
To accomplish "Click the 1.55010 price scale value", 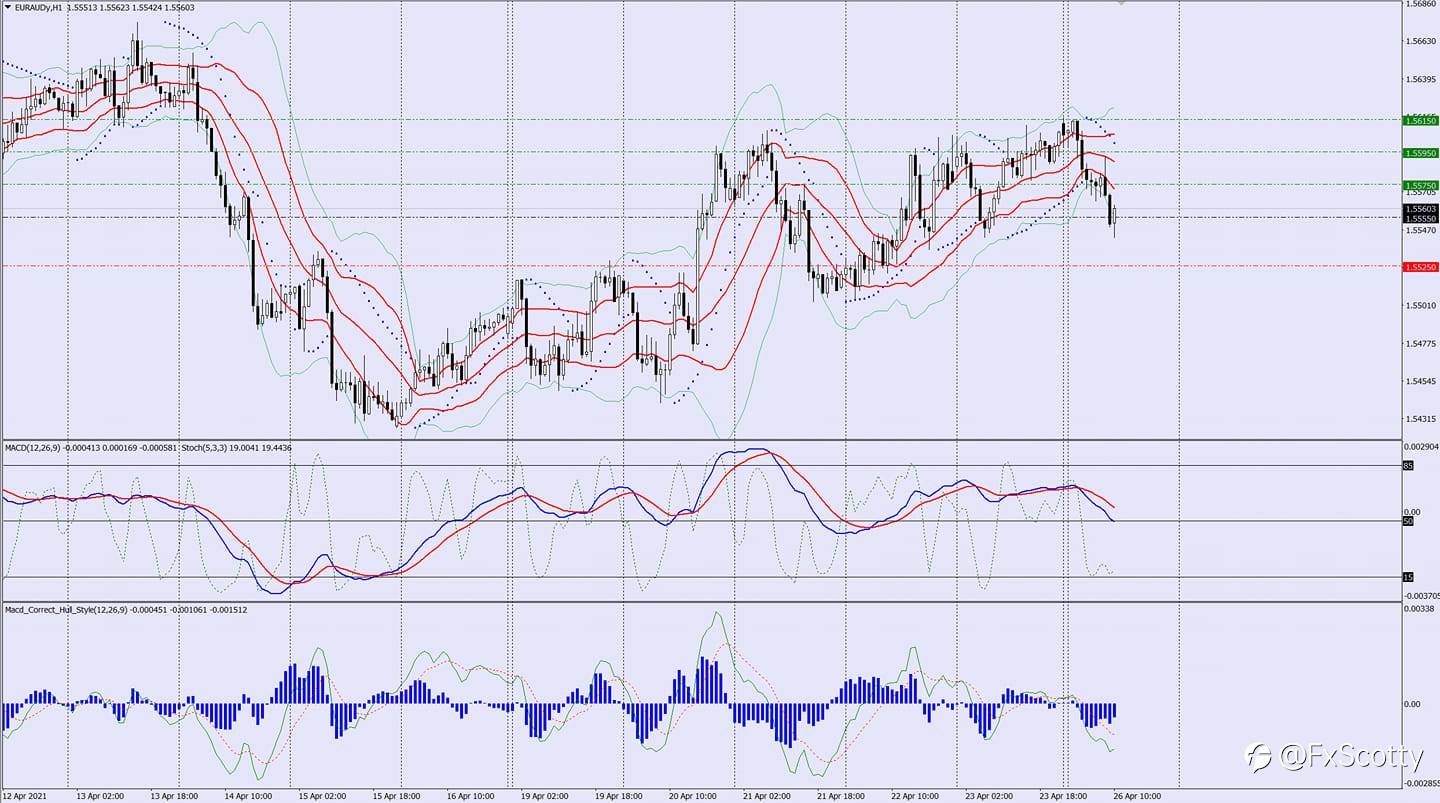I will click(x=1421, y=306).
